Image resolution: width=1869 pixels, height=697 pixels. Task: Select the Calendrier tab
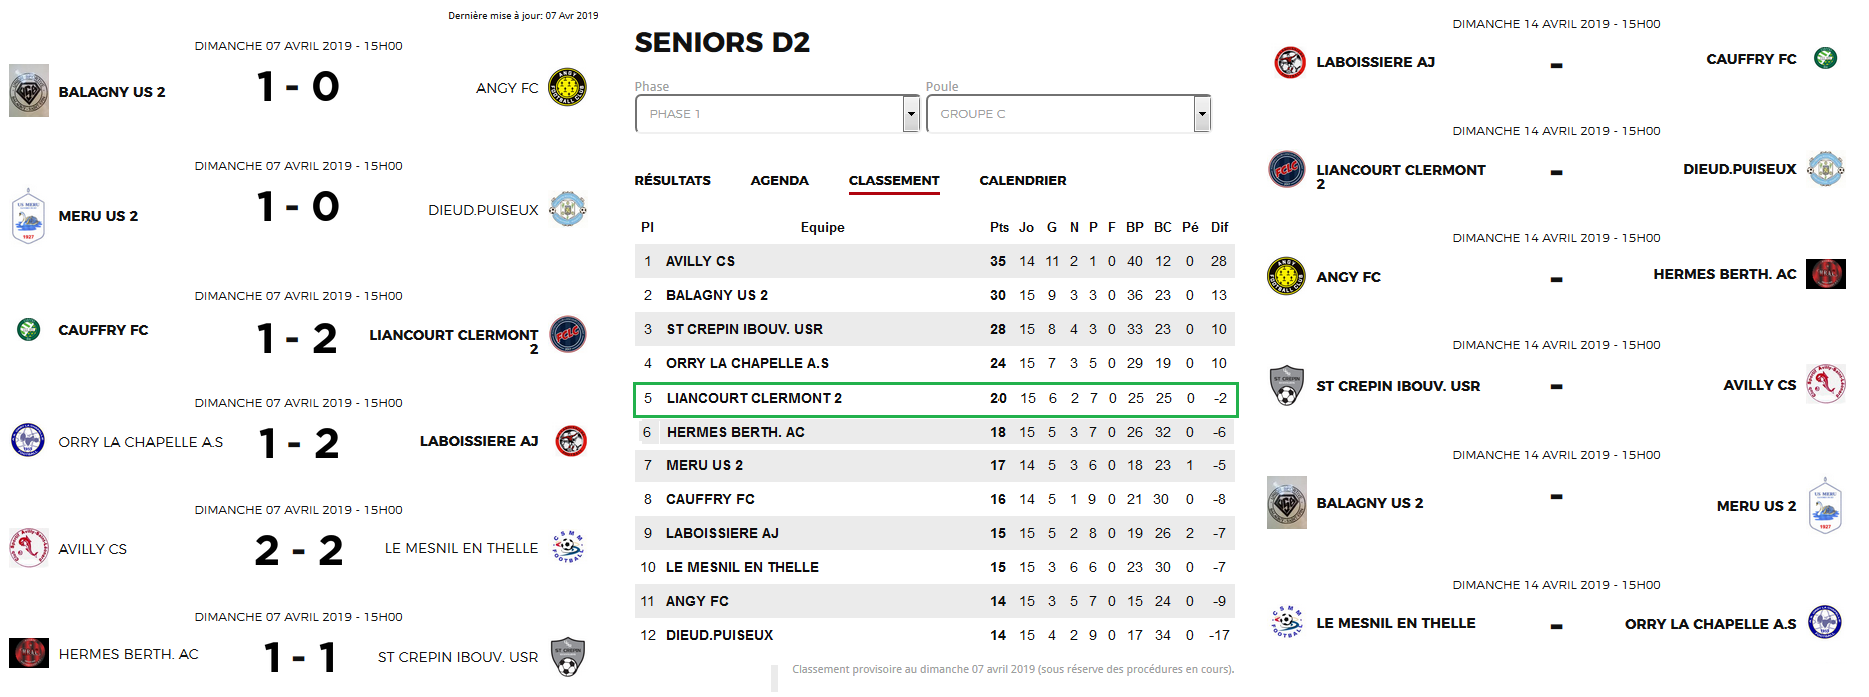[x=1022, y=181]
